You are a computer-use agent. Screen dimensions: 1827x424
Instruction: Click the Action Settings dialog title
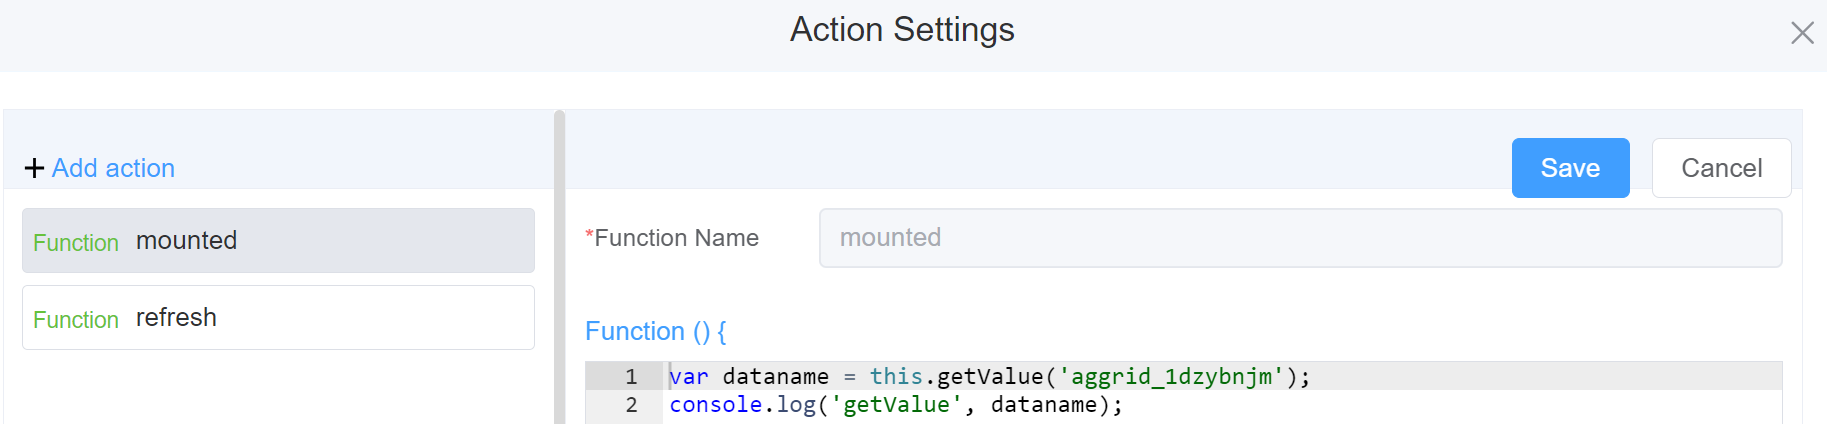tap(902, 30)
